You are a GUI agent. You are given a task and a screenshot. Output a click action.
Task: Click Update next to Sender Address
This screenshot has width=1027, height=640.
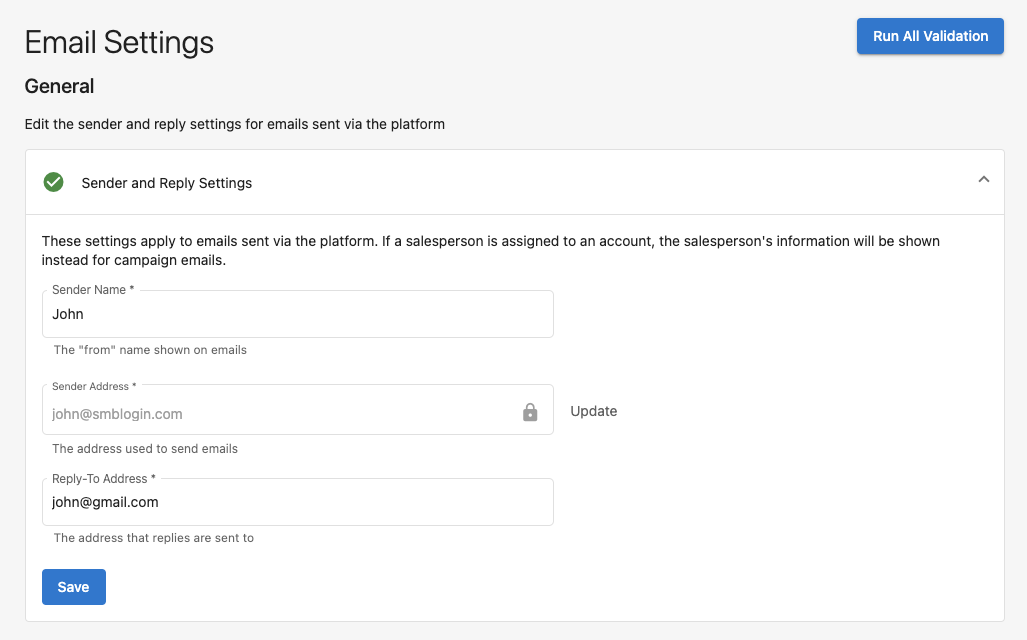[x=593, y=411]
